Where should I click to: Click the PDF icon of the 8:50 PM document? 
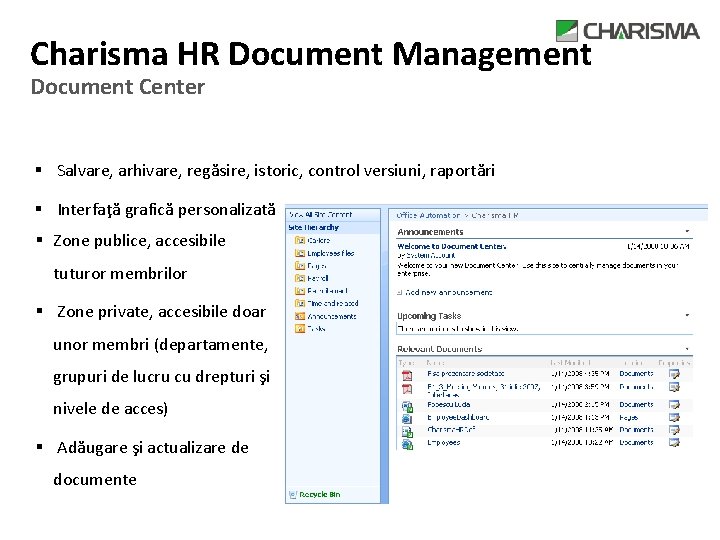click(407, 388)
